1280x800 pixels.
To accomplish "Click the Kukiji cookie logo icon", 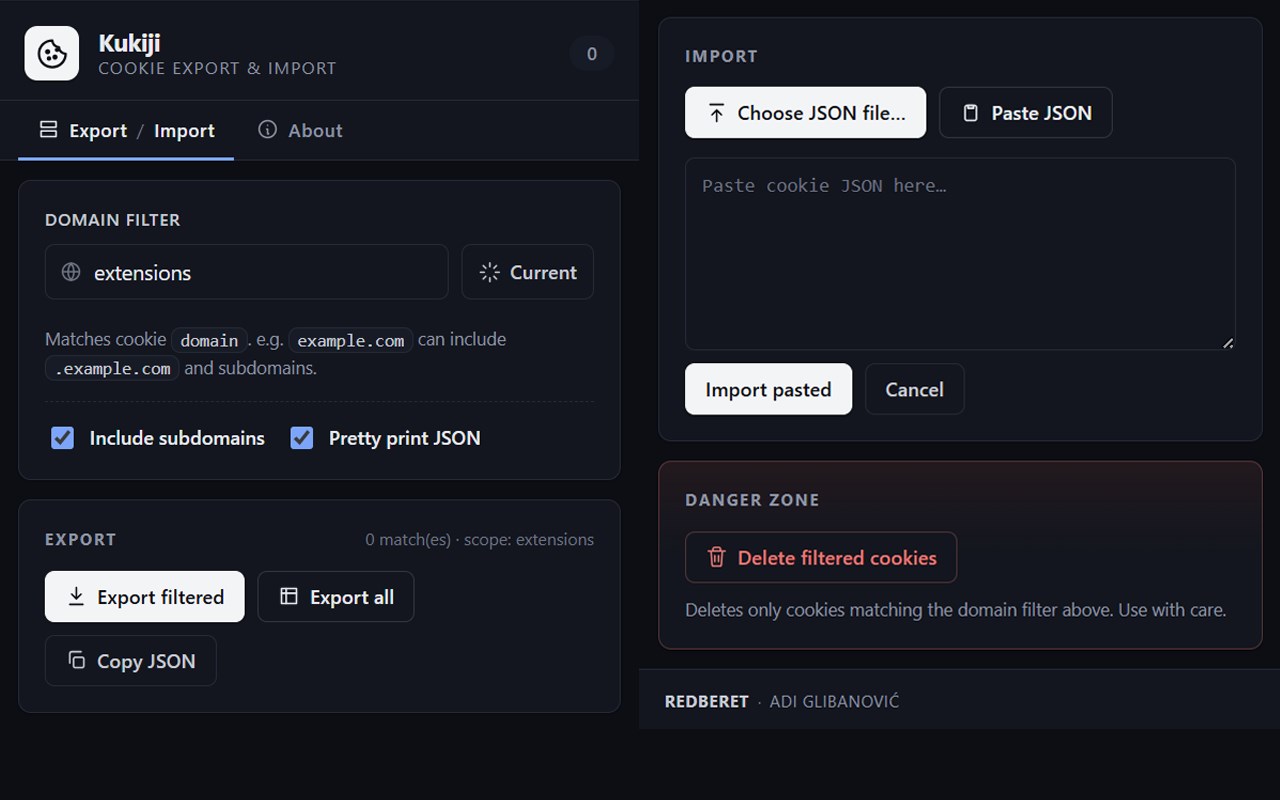I will 52,53.
